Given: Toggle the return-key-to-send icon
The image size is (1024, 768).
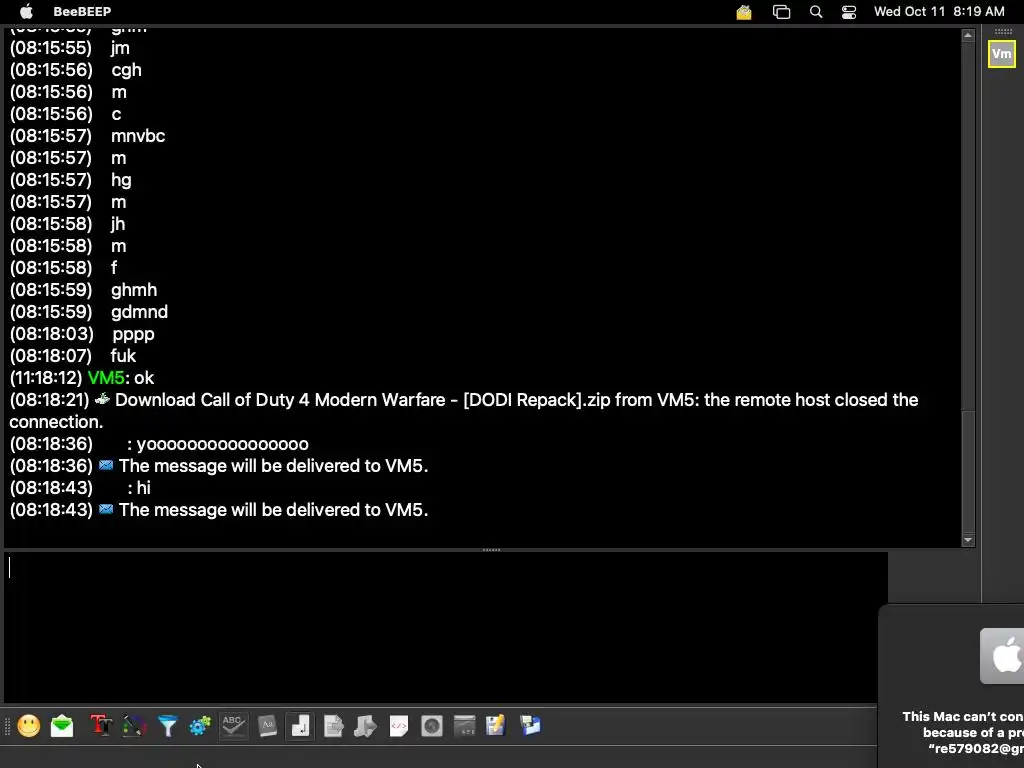Looking at the screenshot, I should 300,726.
